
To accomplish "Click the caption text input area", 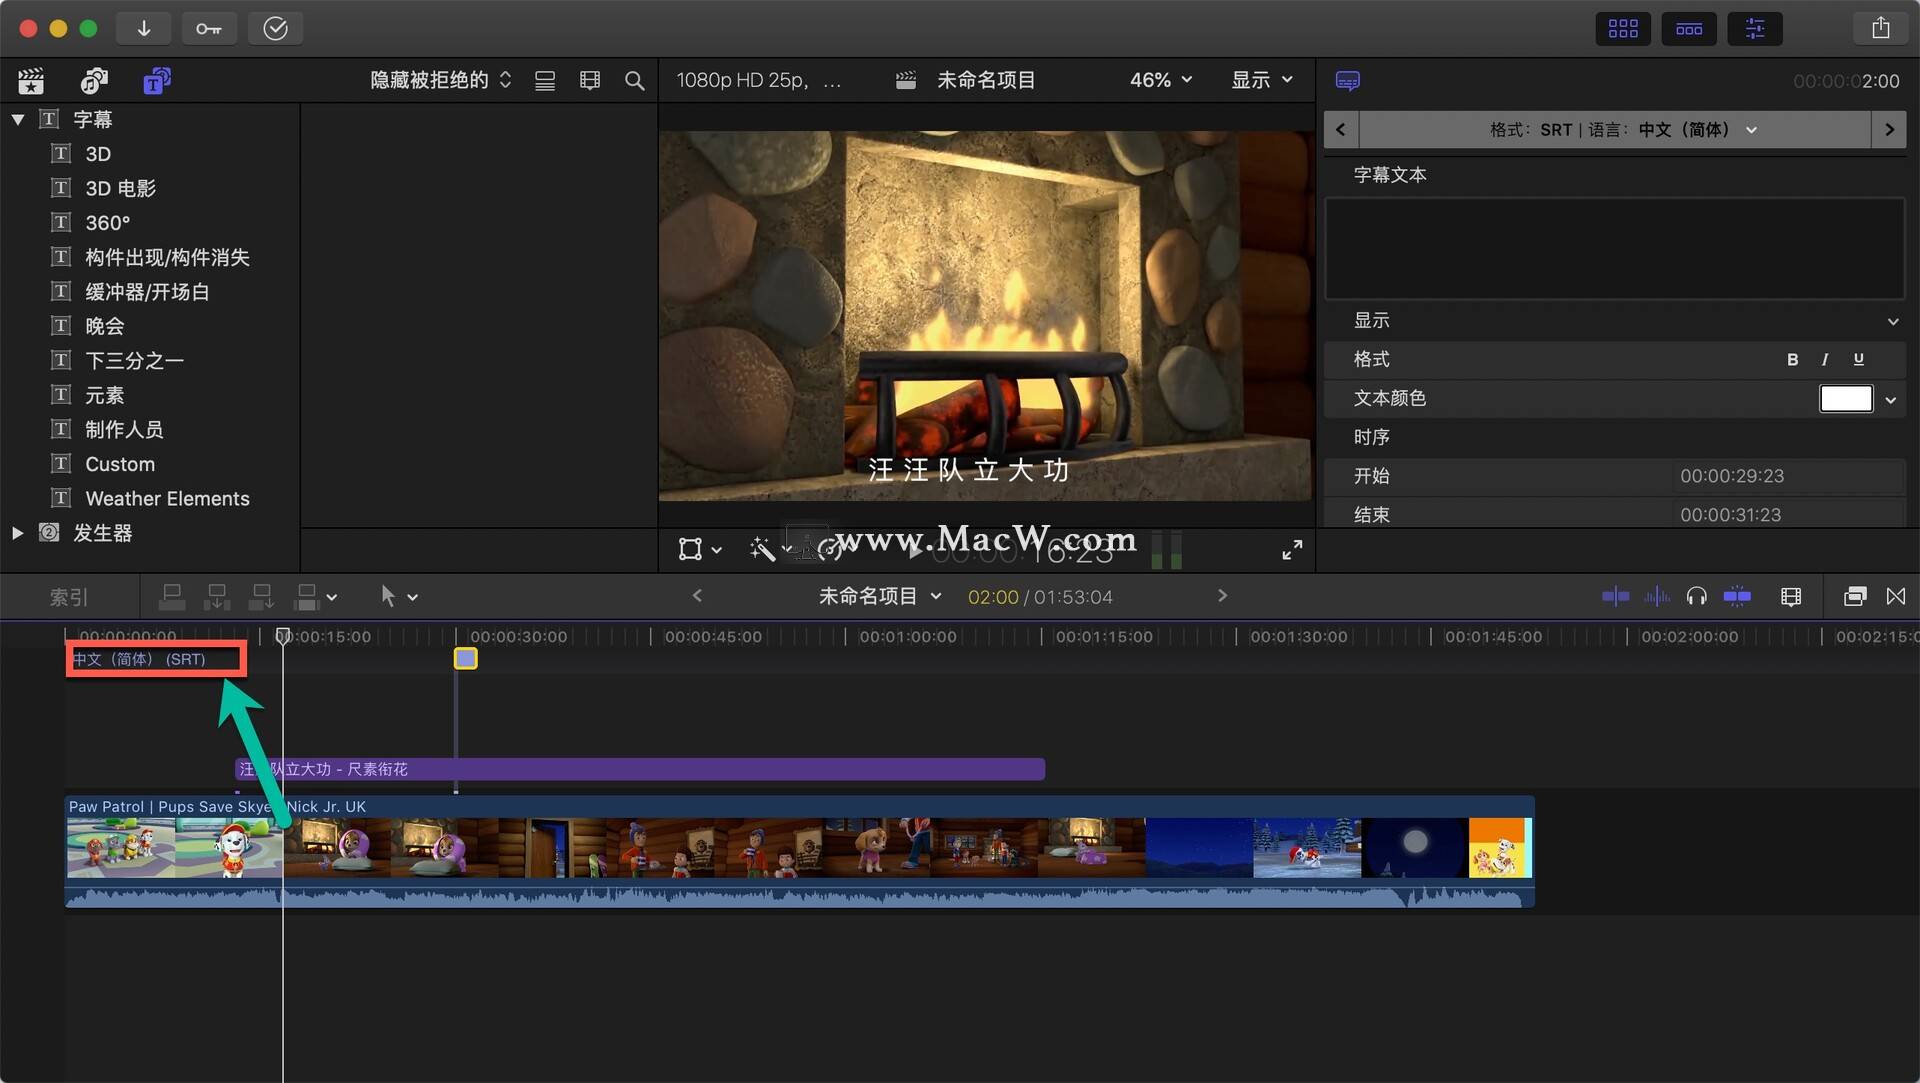I will click(1614, 249).
